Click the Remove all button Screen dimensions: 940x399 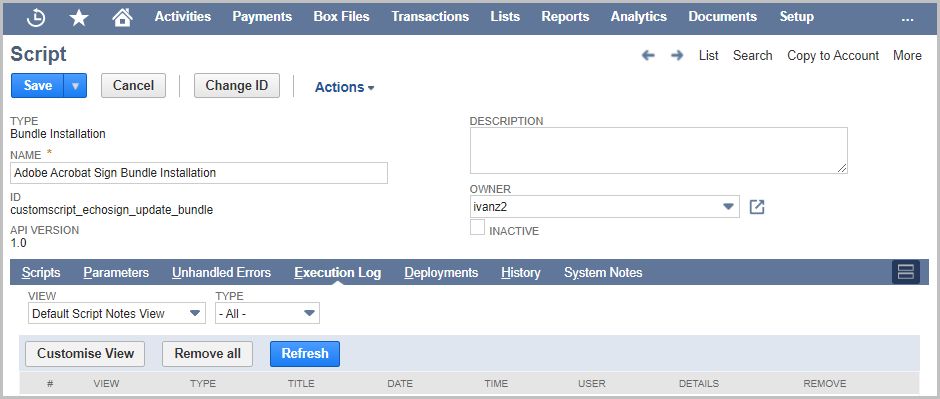coord(207,354)
